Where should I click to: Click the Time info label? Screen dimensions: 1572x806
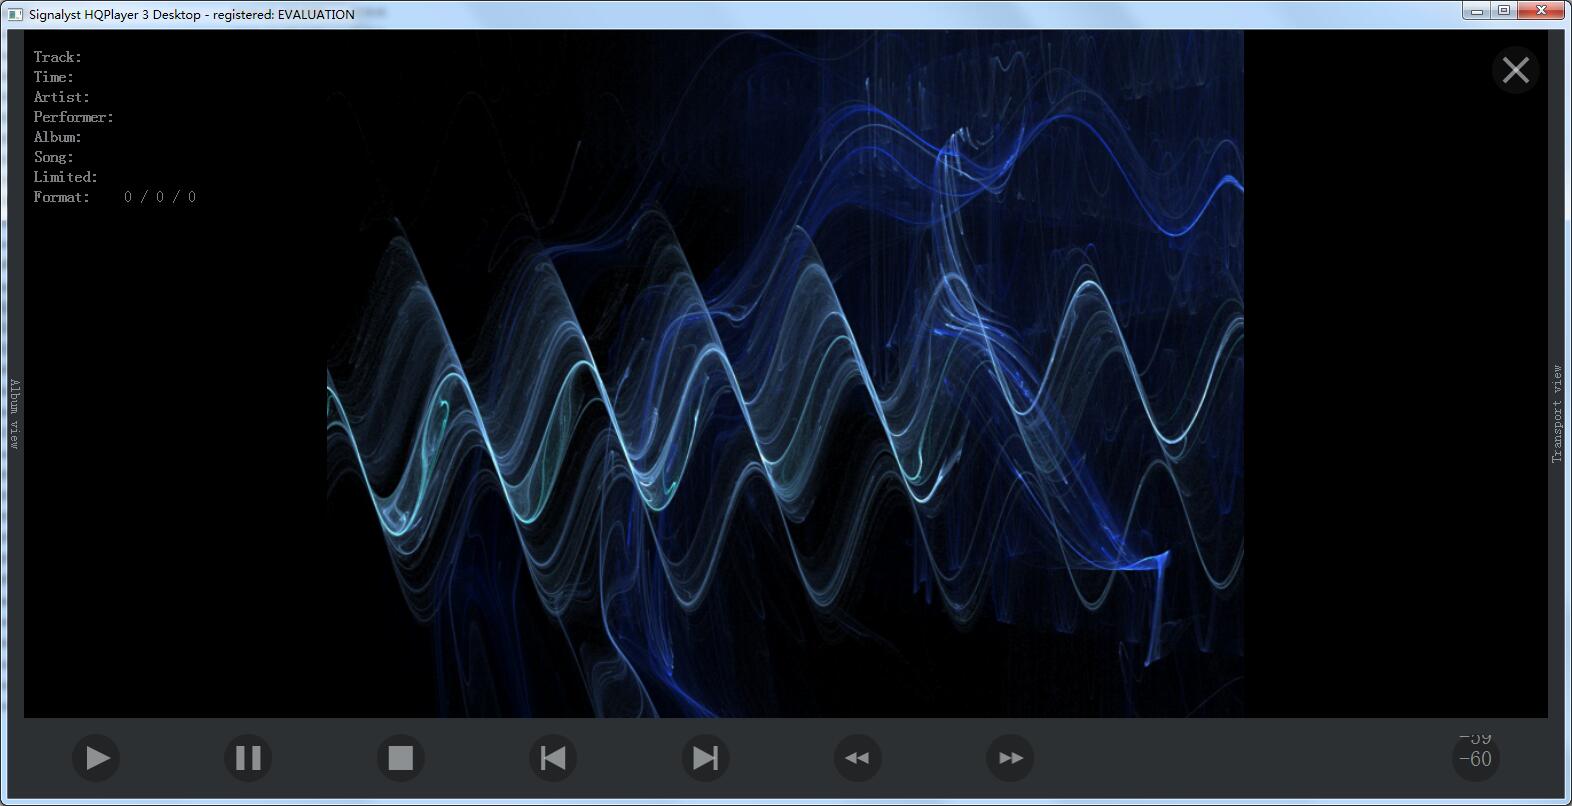point(54,77)
